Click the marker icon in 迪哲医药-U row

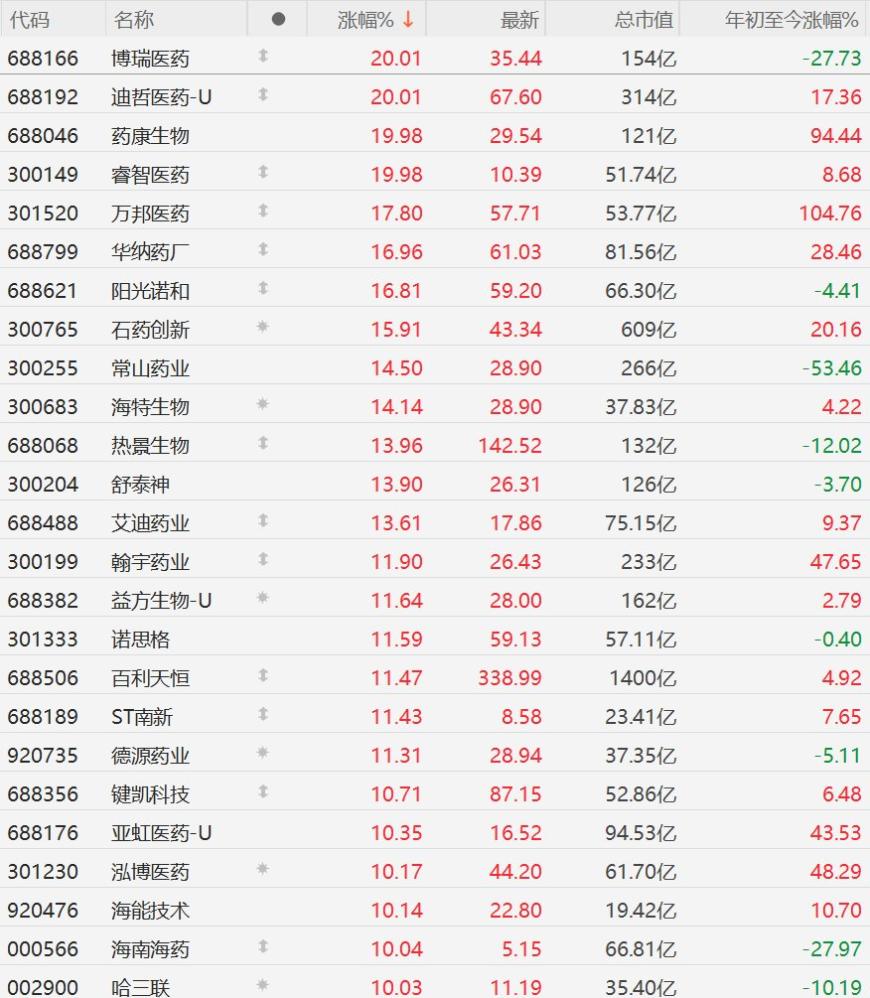[x=263, y=95]
